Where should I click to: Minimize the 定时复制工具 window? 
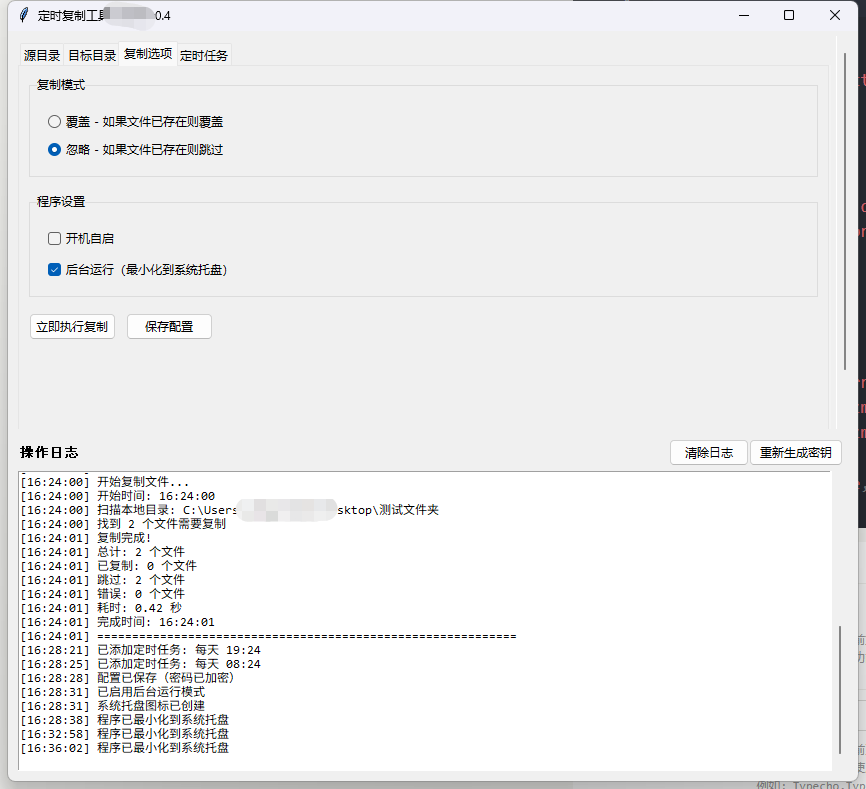pyautogui.click(x=744, y=16)
